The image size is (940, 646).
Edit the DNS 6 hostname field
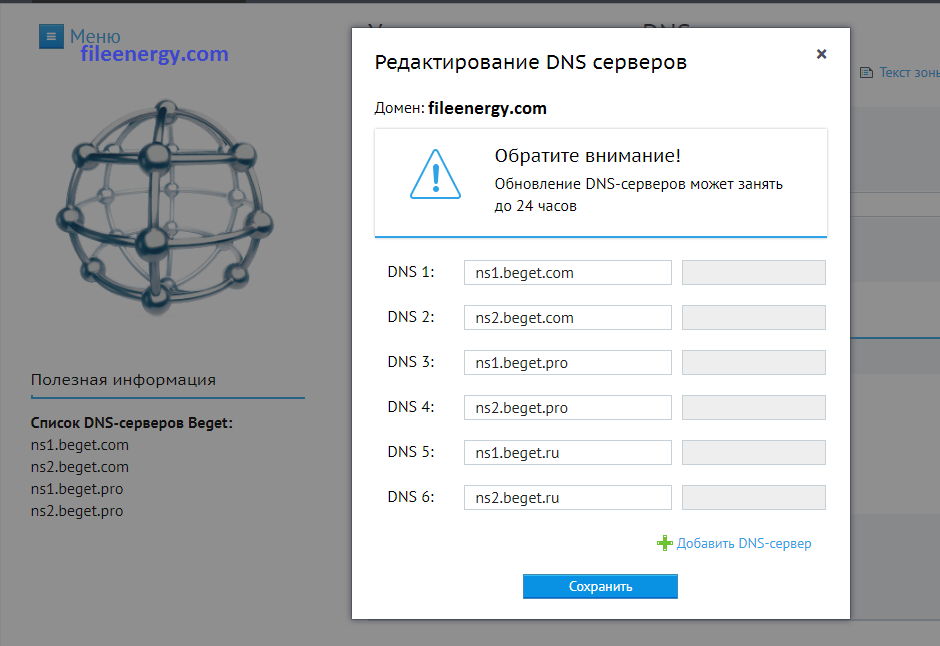tap(568, 497)
